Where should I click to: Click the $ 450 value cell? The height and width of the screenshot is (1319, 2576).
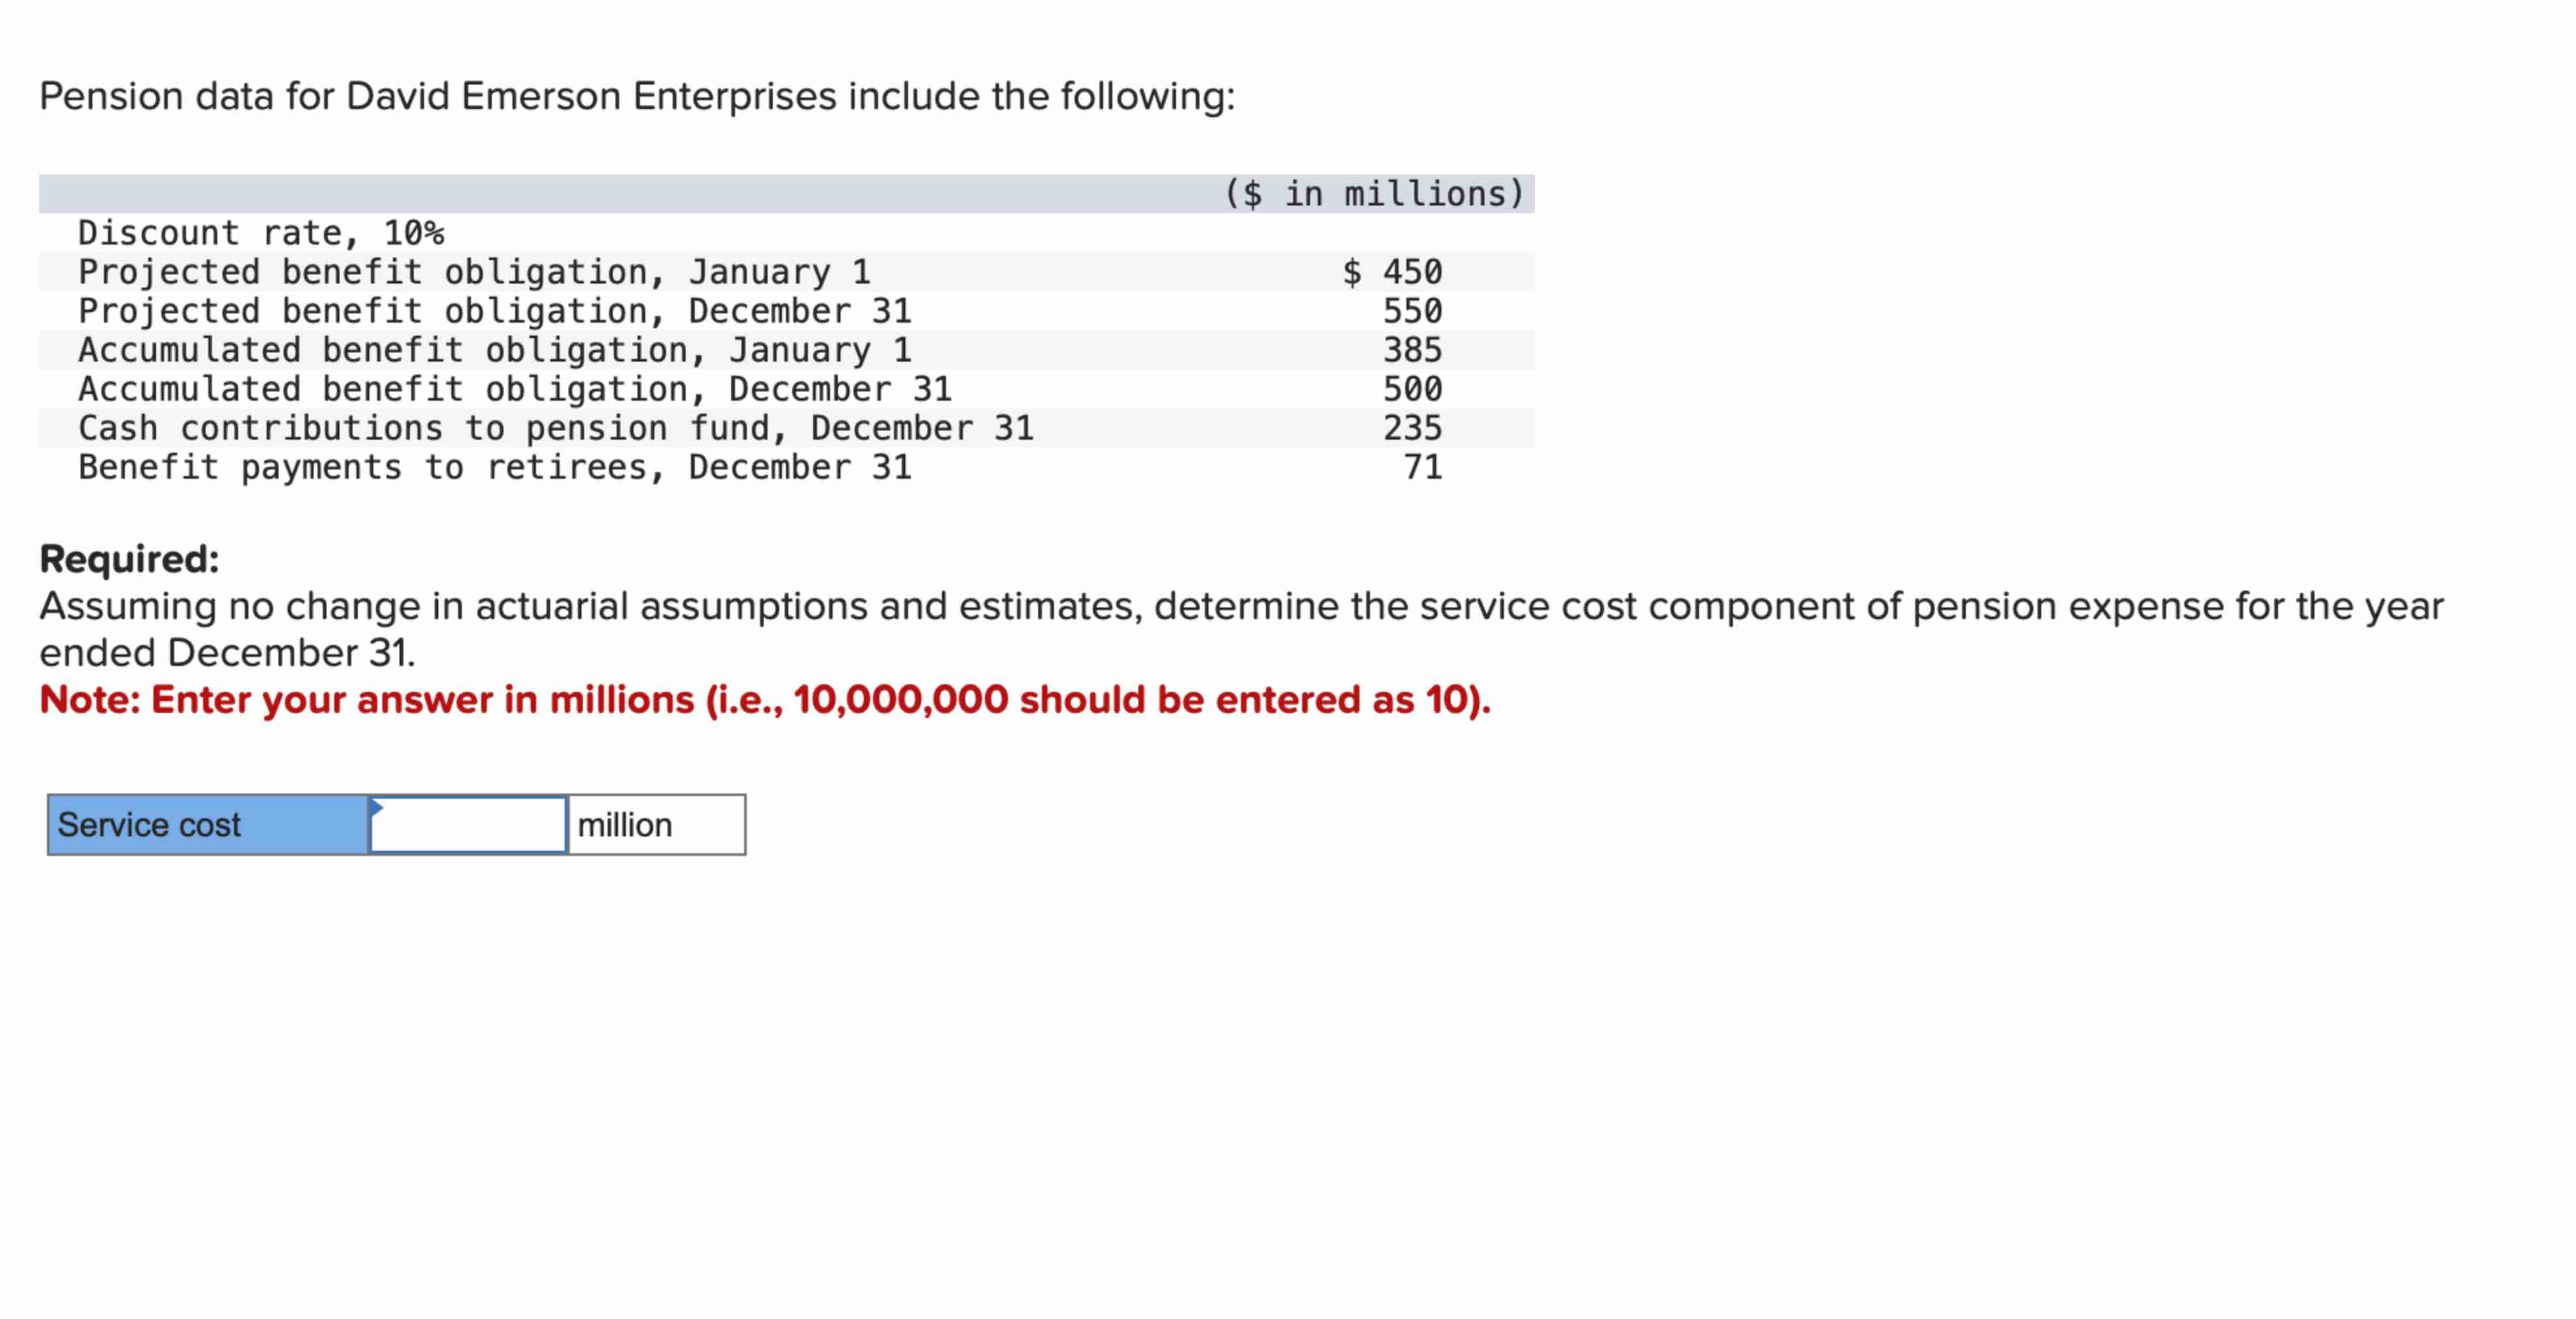pos(1394,271)
